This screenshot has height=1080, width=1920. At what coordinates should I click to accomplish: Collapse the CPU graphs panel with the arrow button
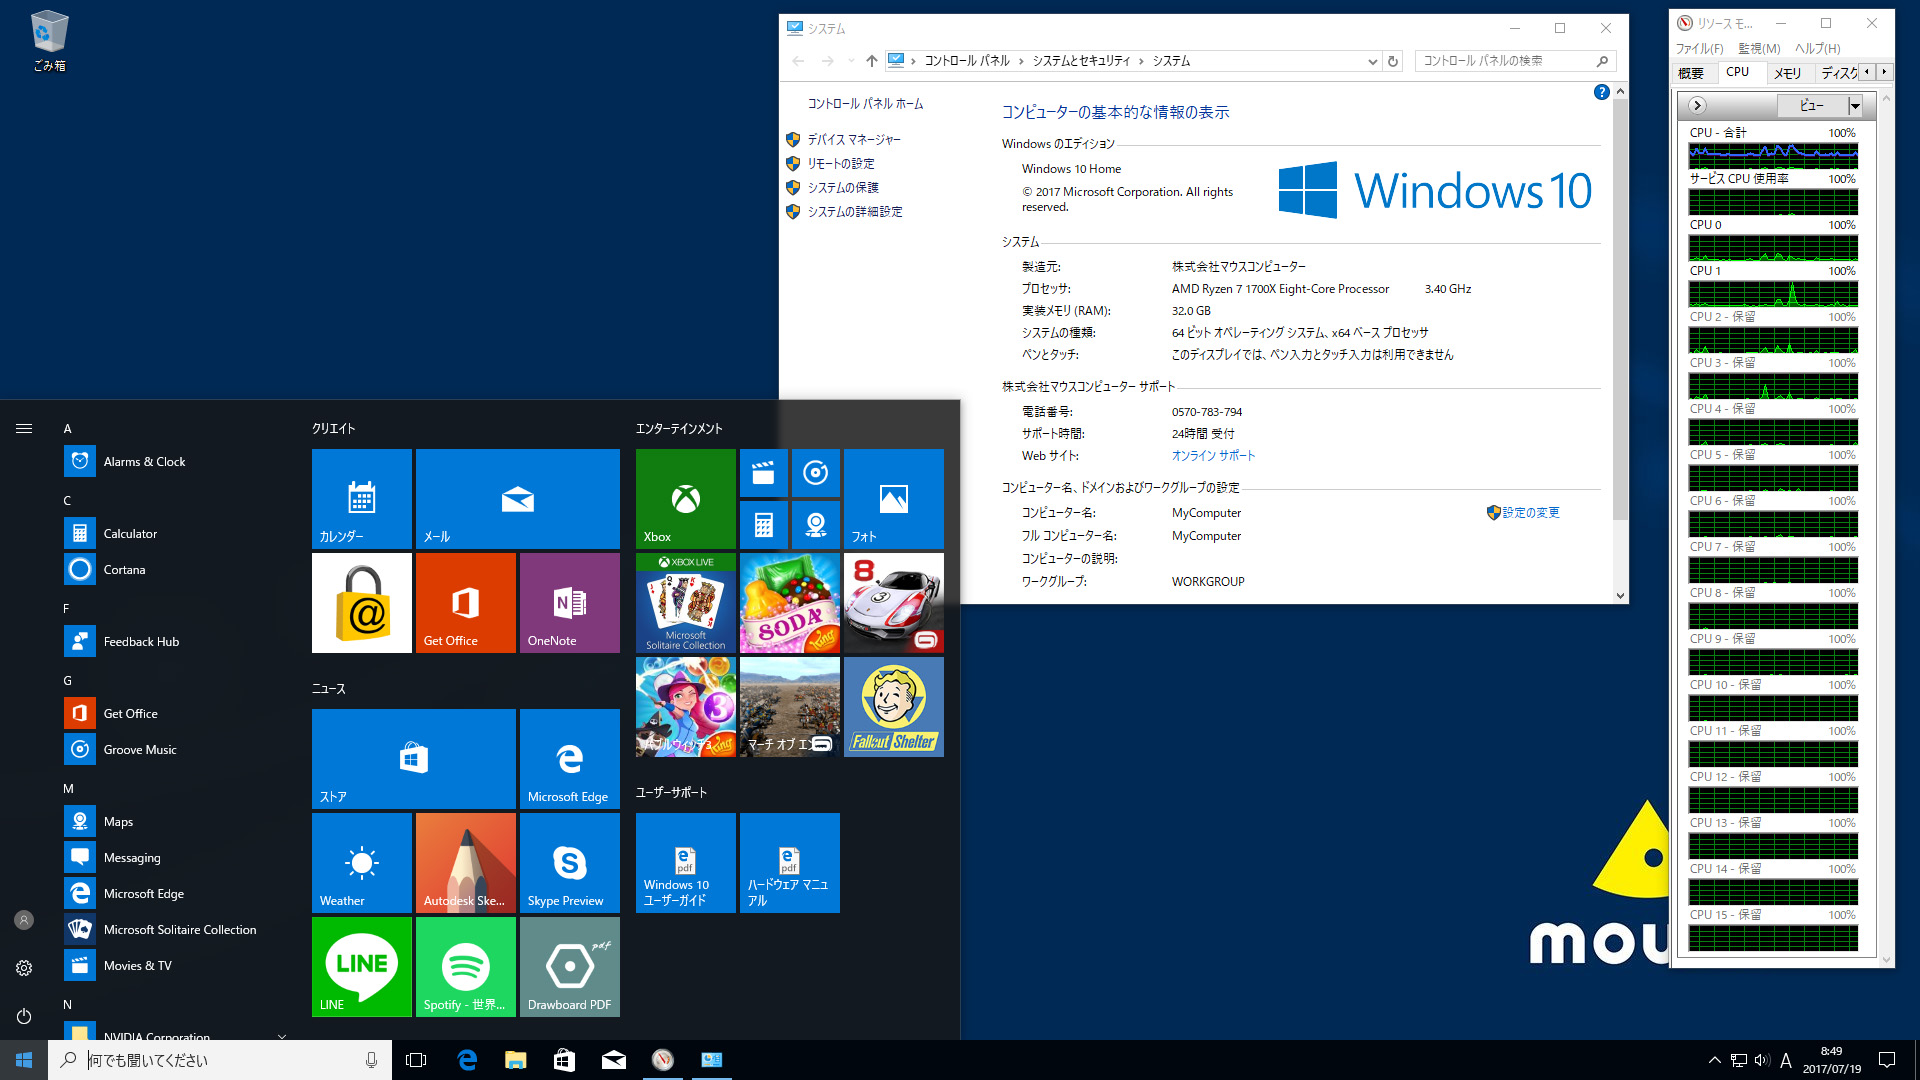1697,105
